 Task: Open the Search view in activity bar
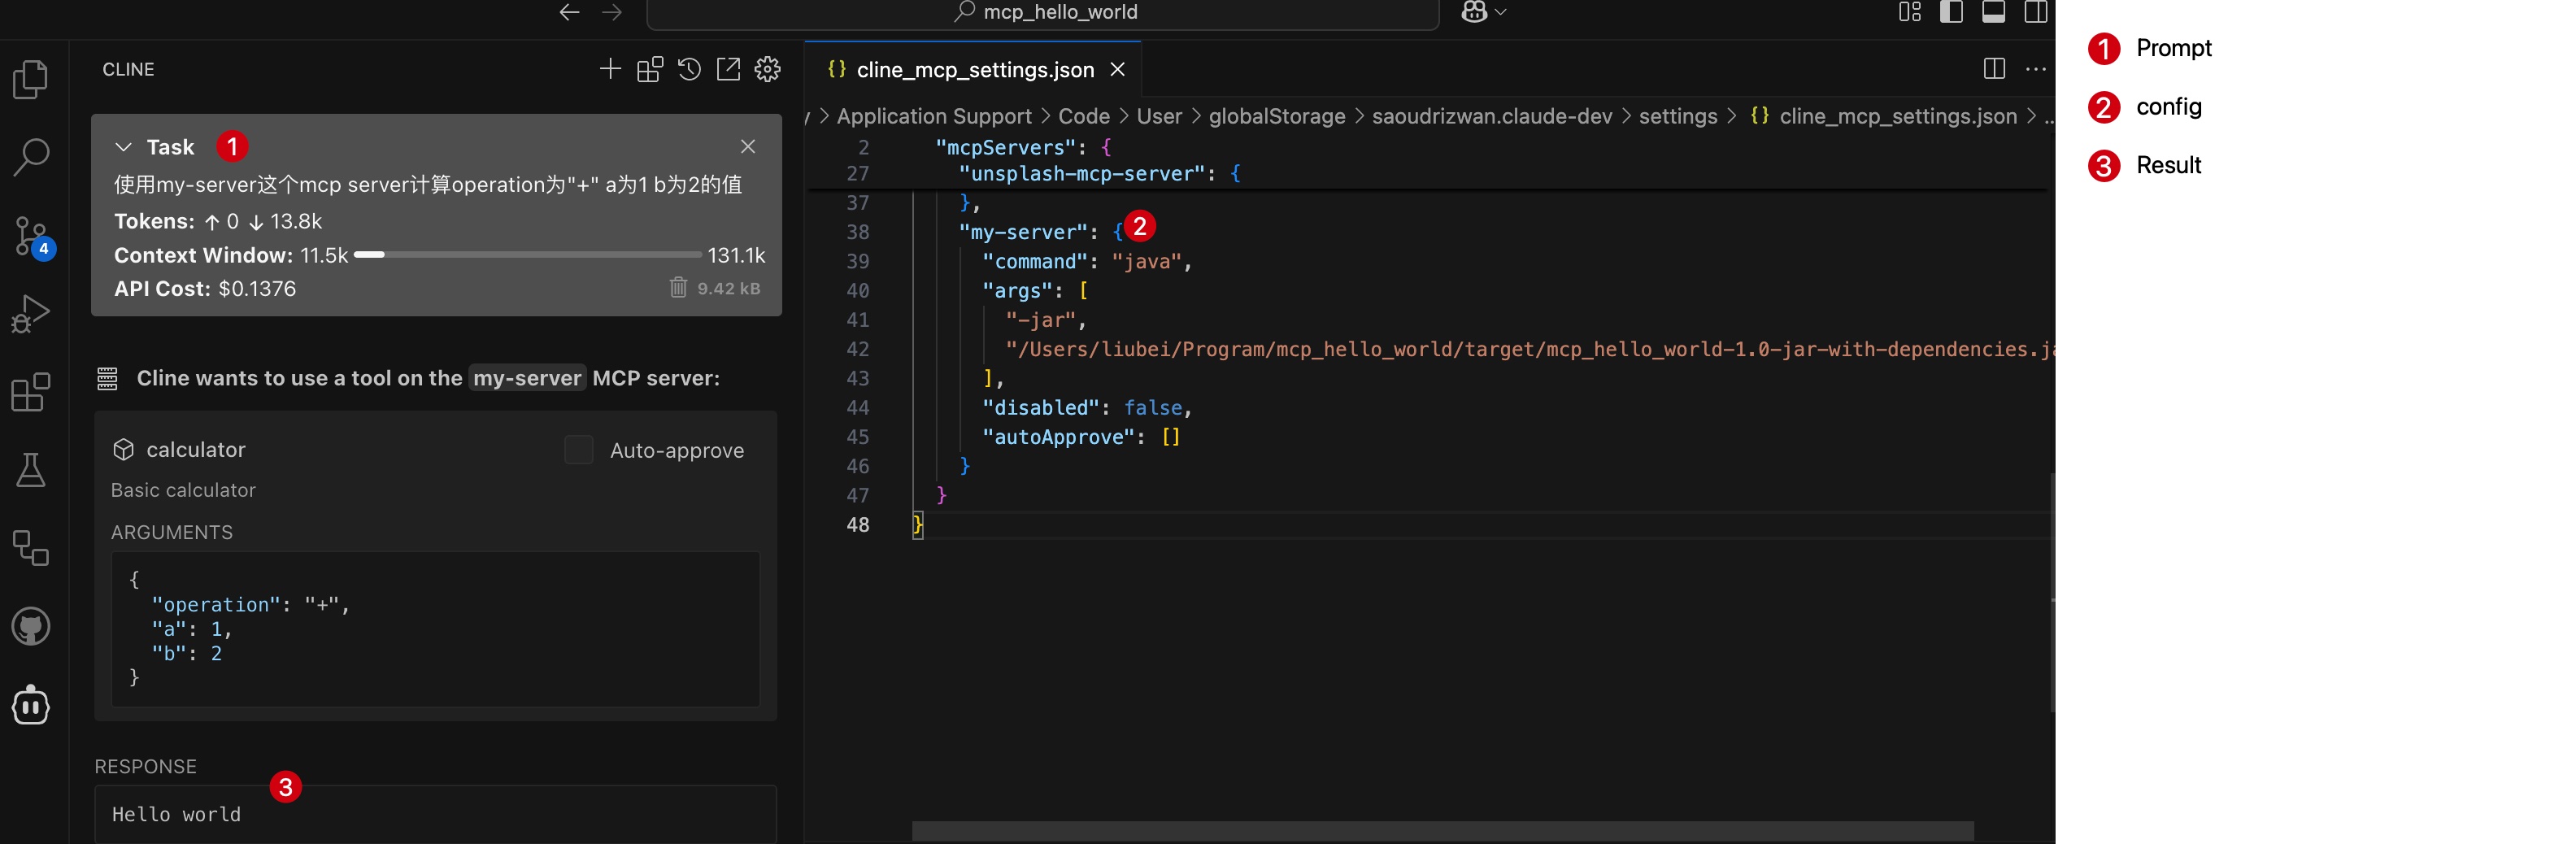31,158
